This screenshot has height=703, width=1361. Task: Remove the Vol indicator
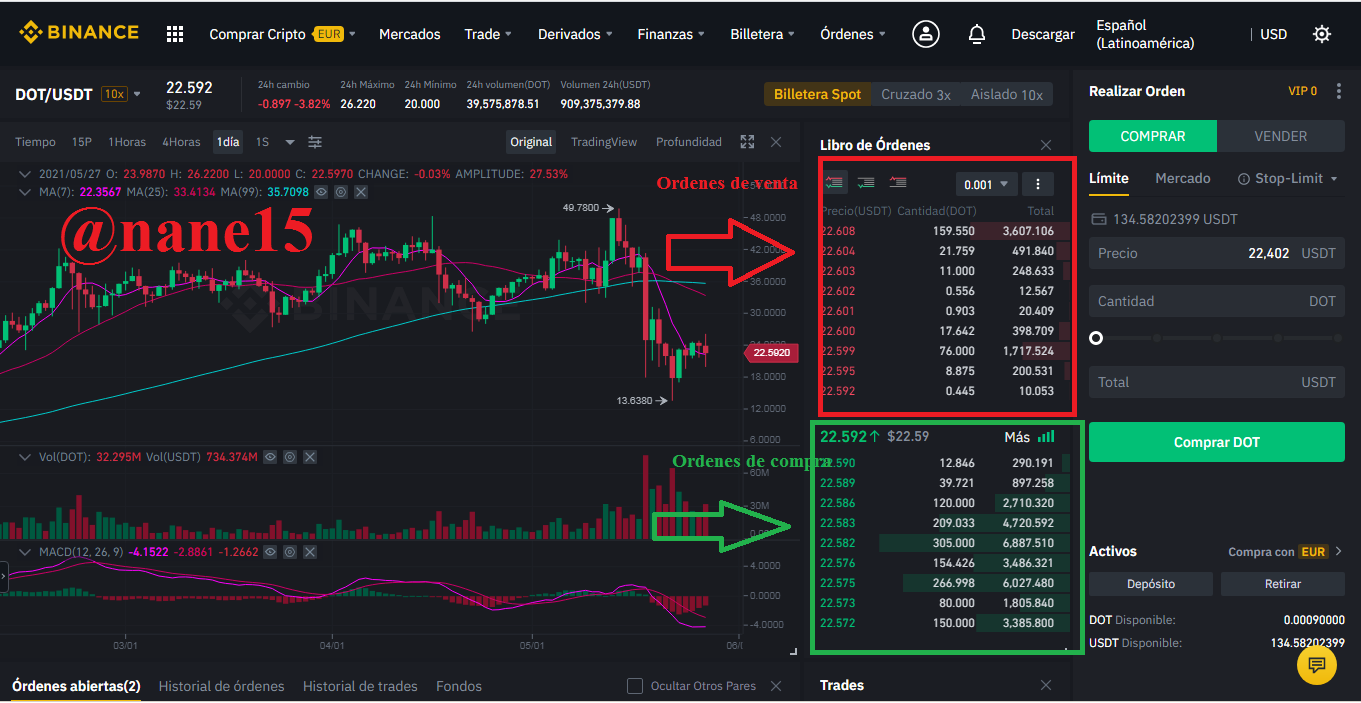(310, 457)
